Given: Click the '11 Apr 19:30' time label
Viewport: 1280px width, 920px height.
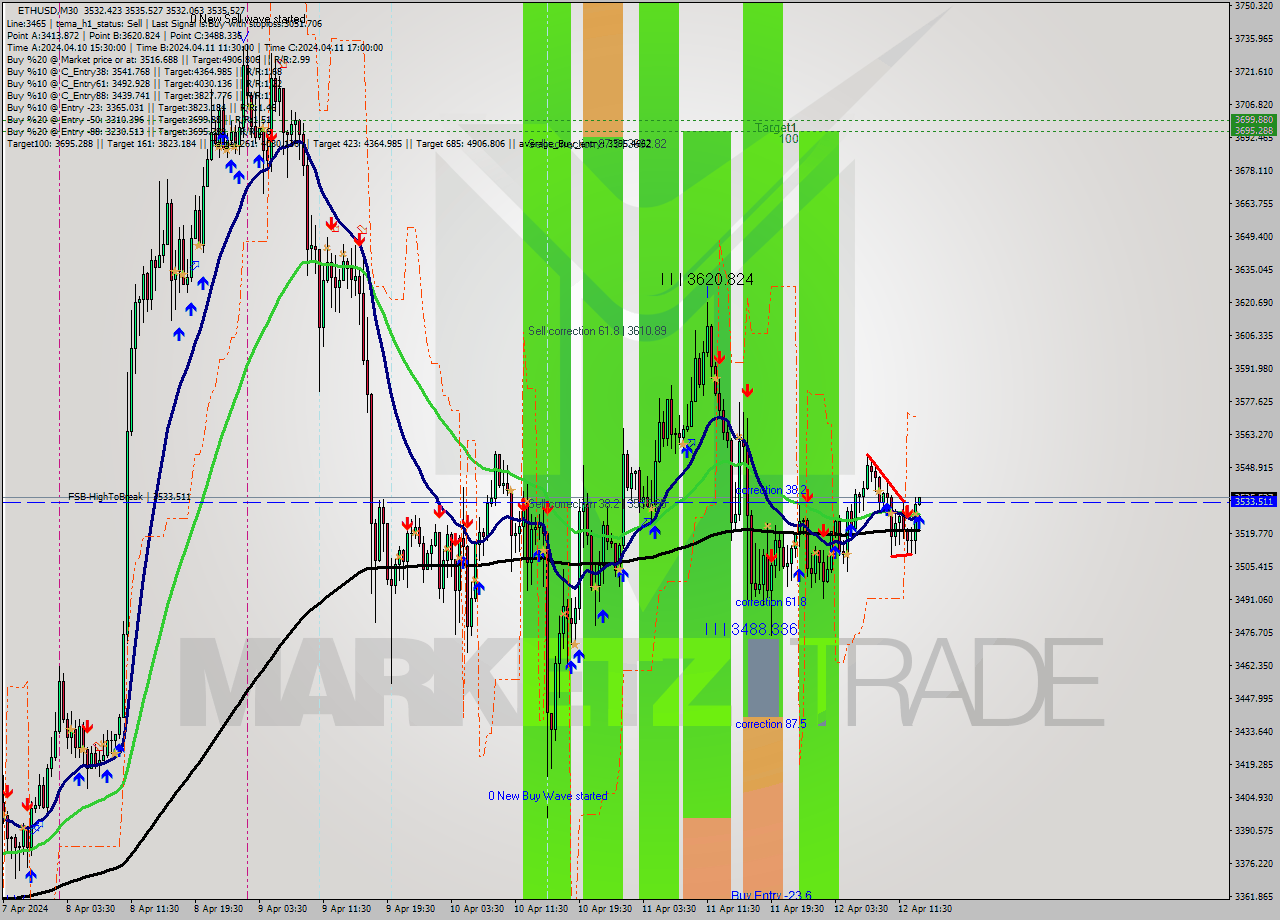Looking at the screenshot, I should (x=797, y=910).
